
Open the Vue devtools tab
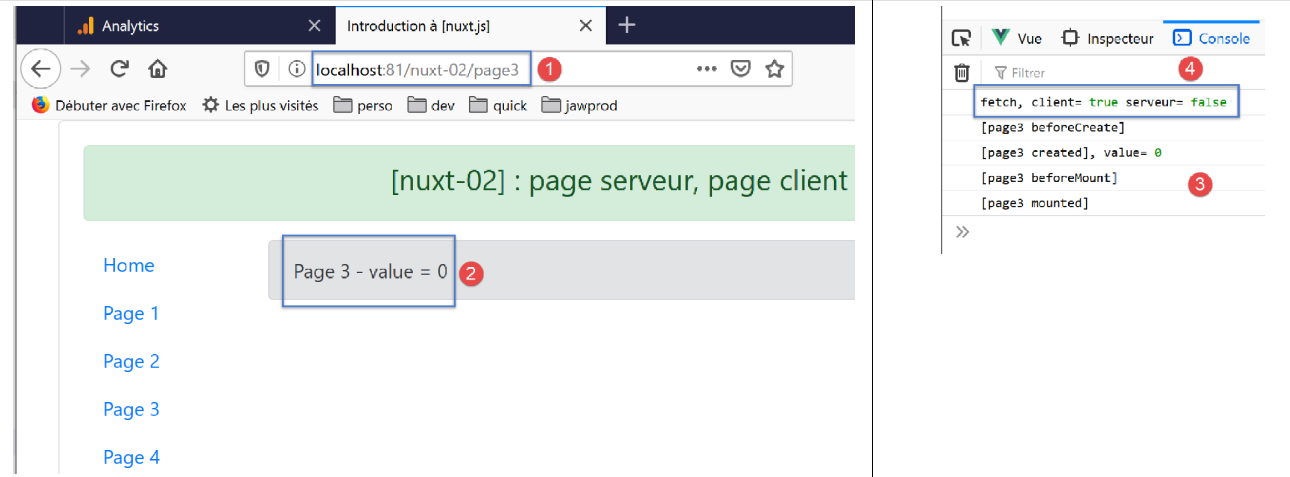1016,38
